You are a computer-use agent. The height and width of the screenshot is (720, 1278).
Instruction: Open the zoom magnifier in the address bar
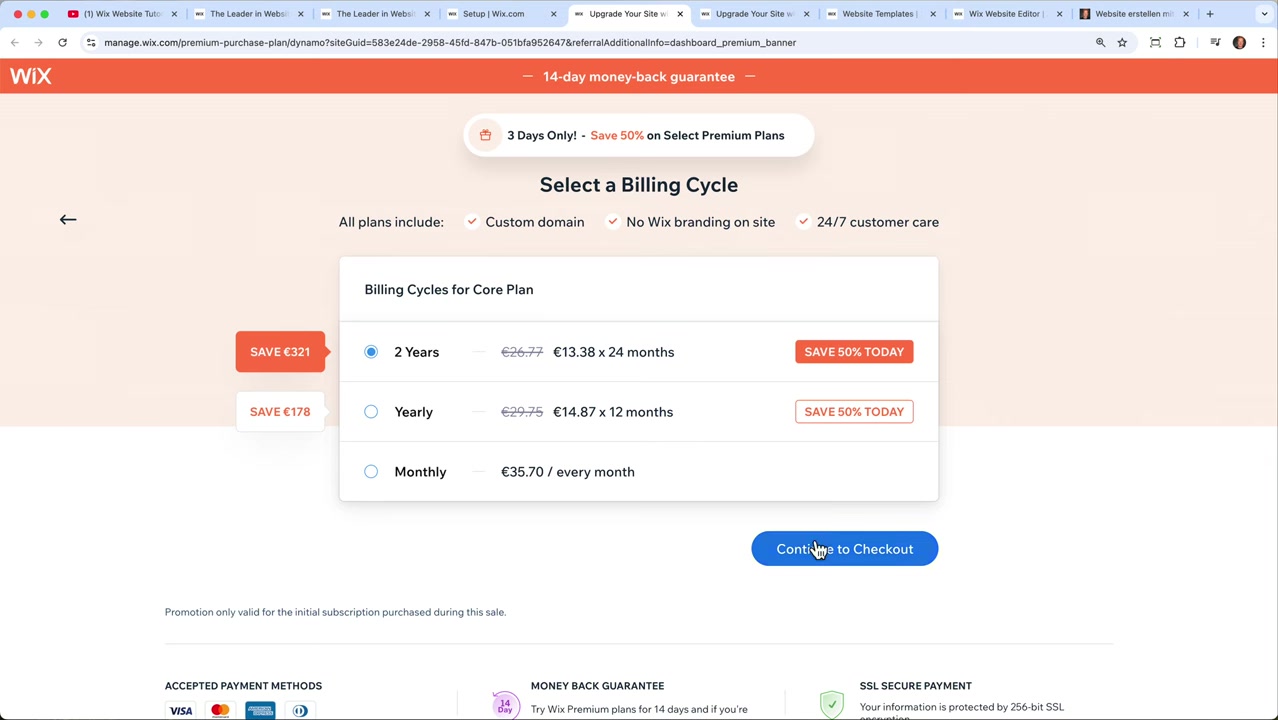coord(1100,42)
